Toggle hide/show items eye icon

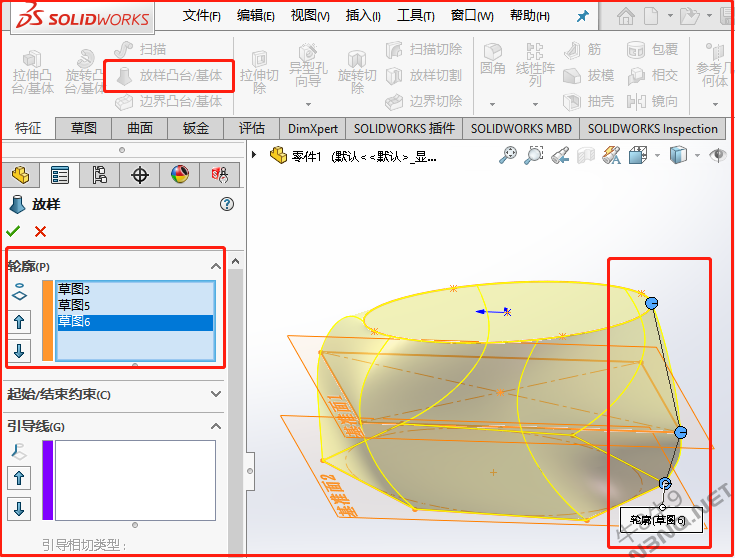[716, 155]
